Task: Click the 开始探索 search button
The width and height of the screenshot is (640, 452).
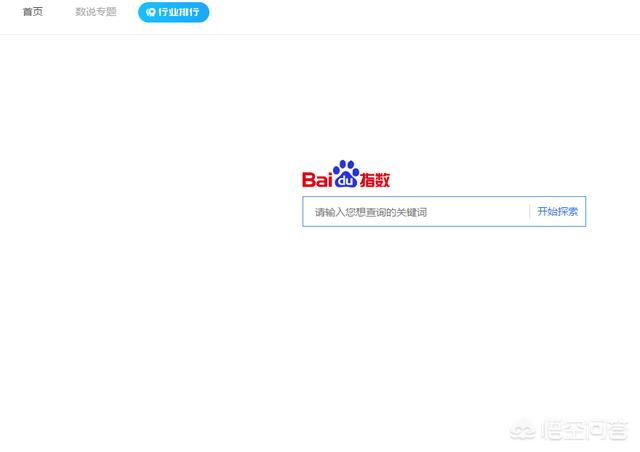Action: (558, 212)
